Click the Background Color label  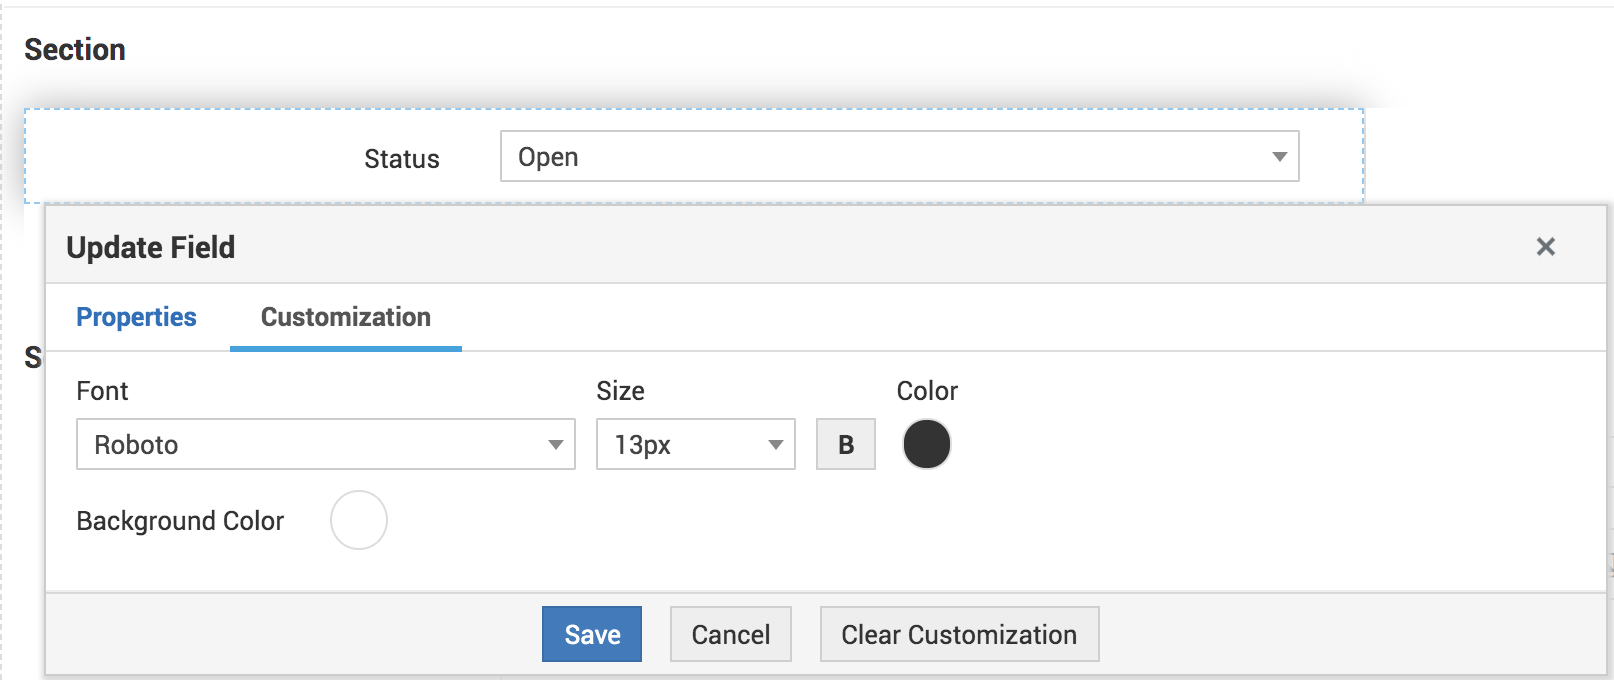(180, 521)
